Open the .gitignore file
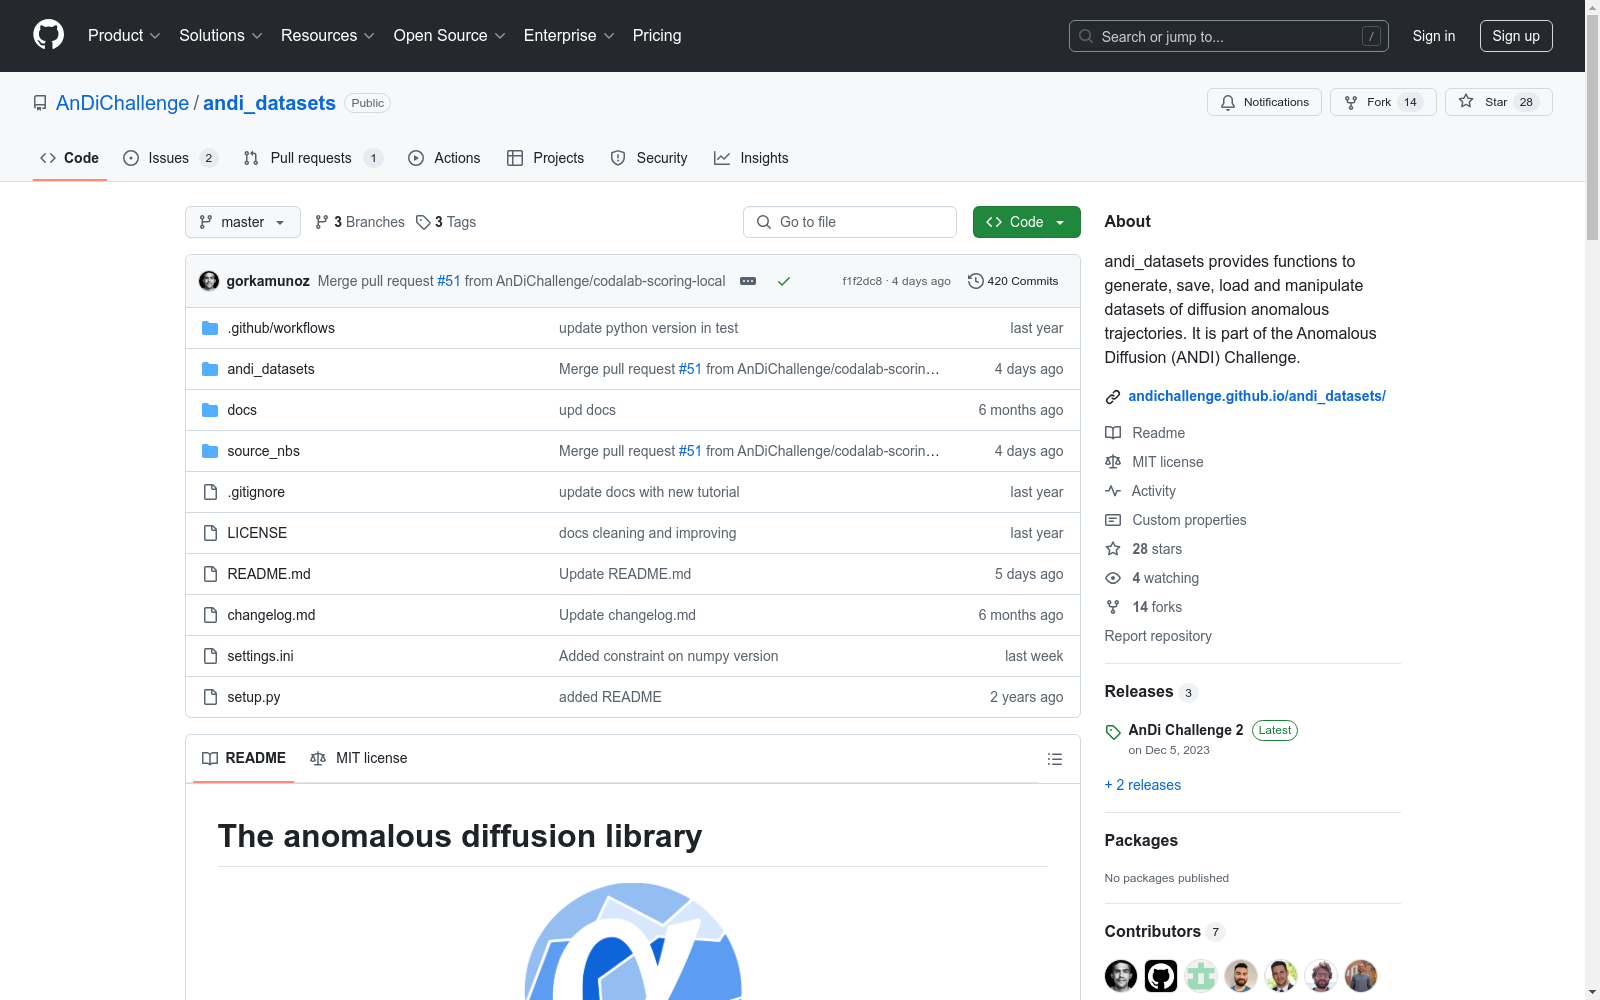1600x1000 pixels. coord(256,492)
